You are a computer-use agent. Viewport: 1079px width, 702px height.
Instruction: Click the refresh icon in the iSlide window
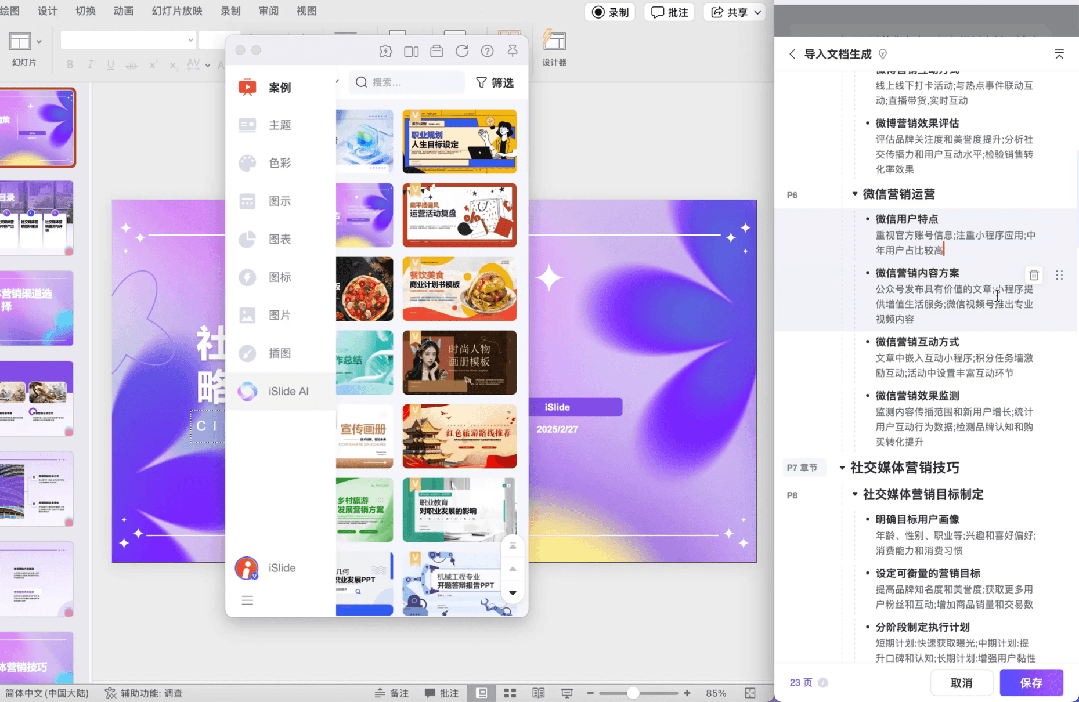tap(461, 50)
